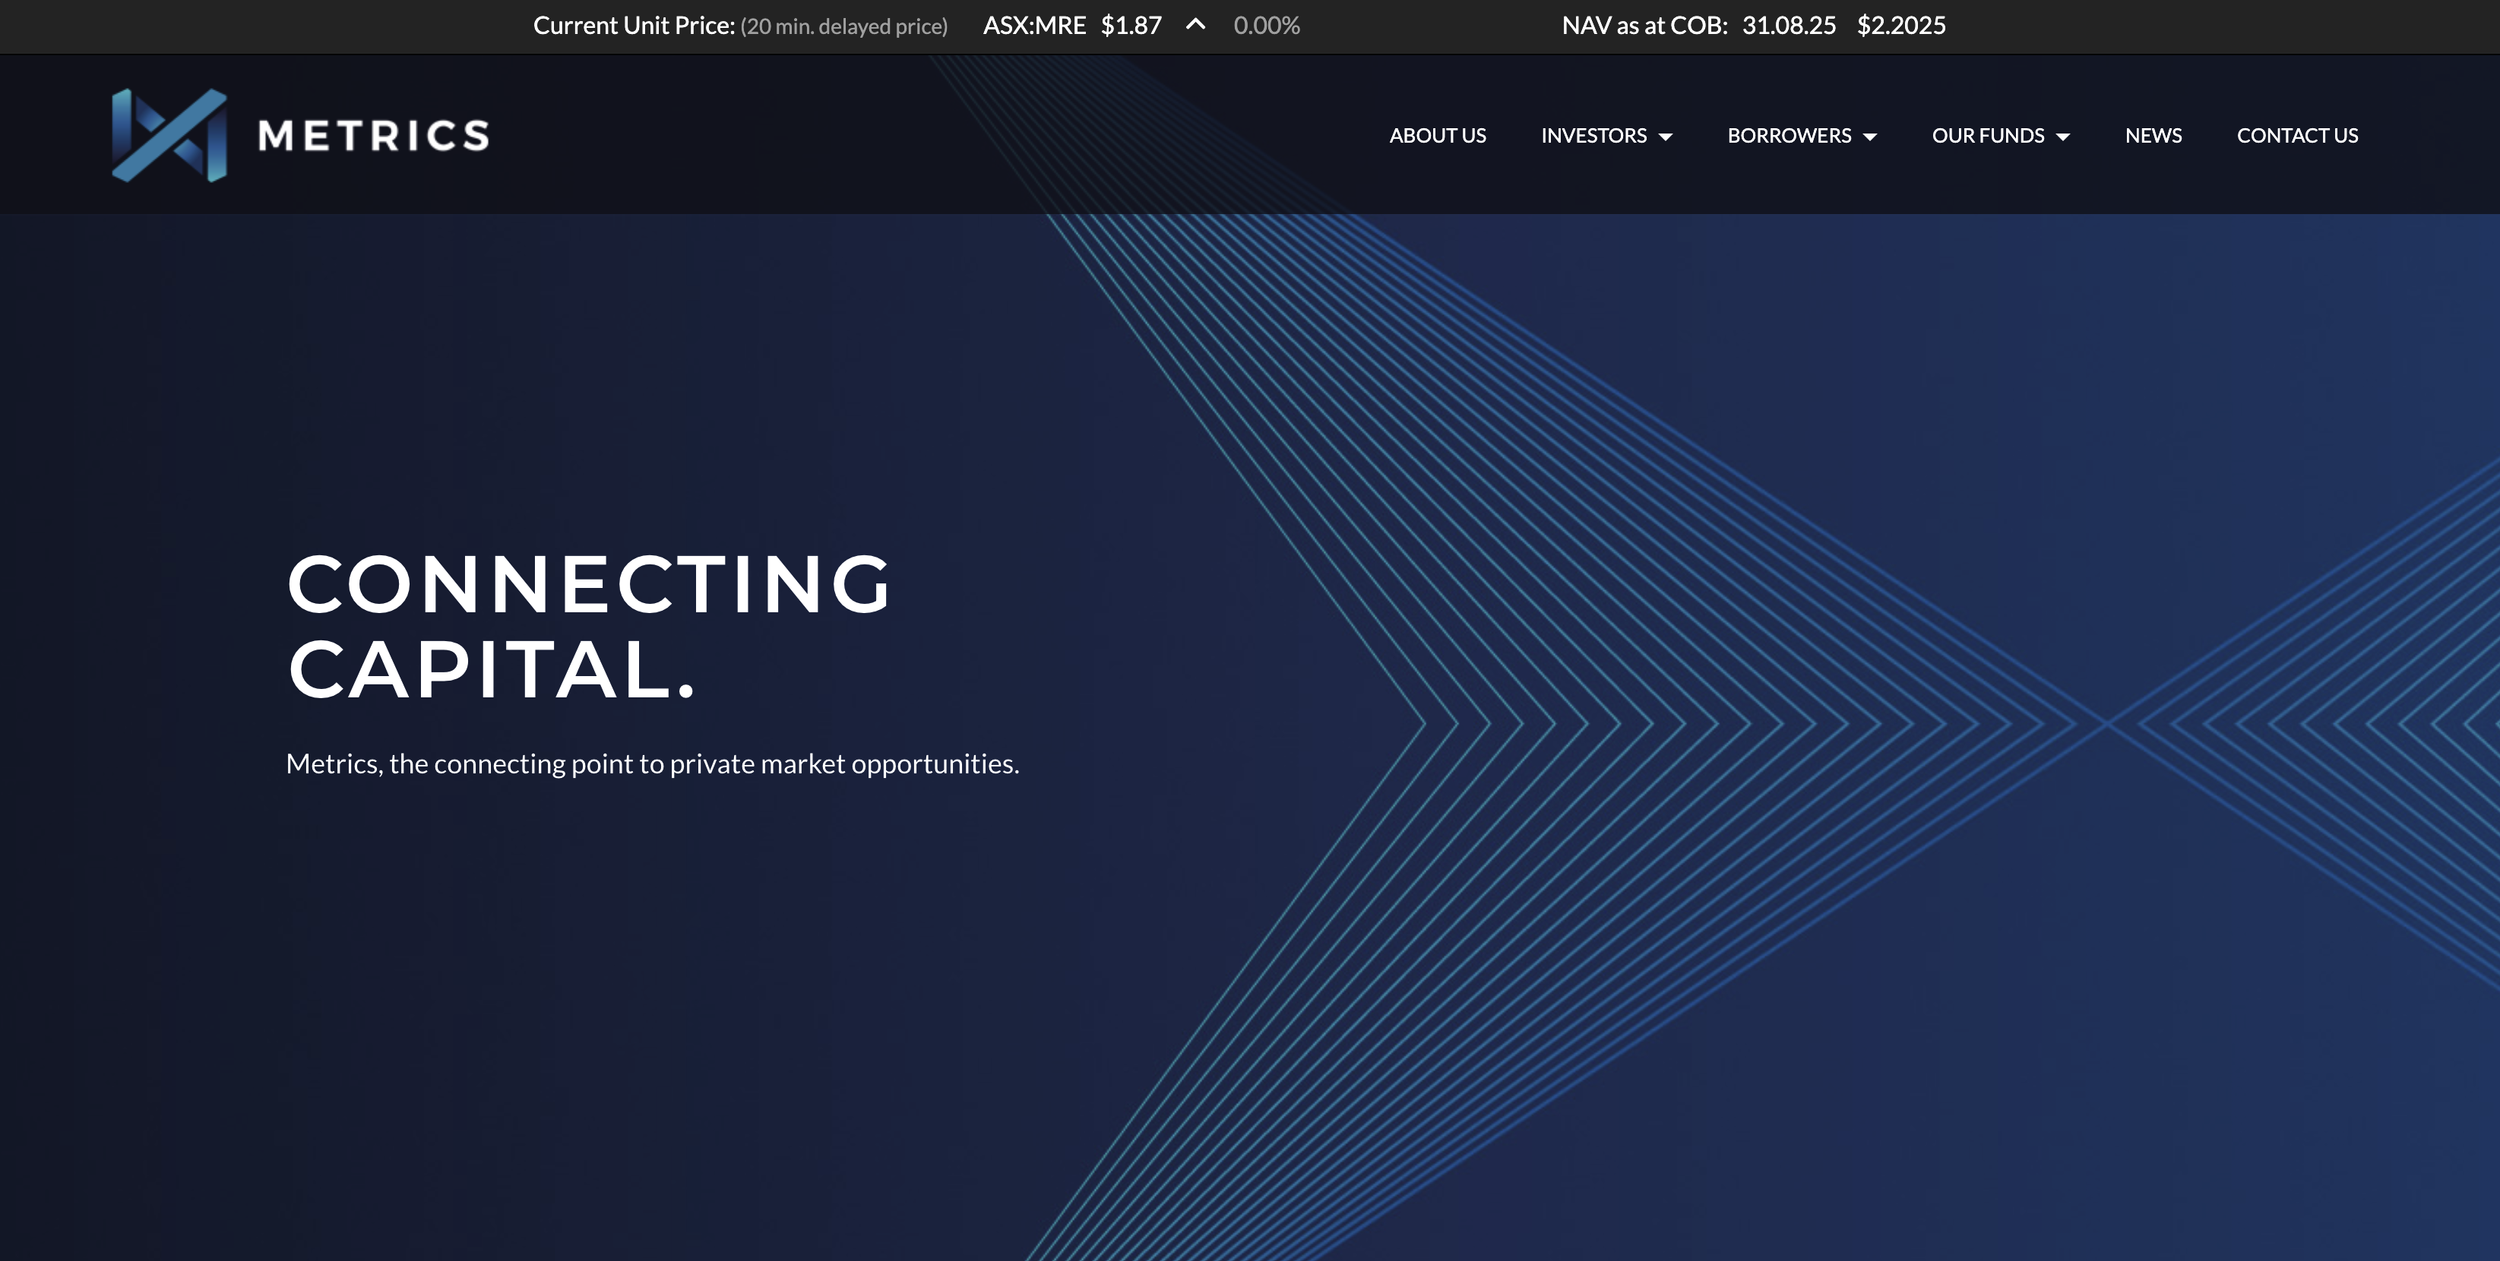The height and width of the screenshot is (1261, 2500).
Task: Click the ASX:MRE ticker symbol
Action: [x=1034, y=25]
